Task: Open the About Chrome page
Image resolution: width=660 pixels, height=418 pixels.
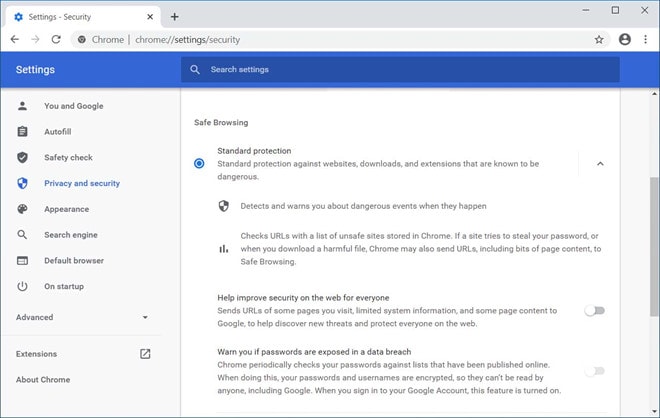Action: coord(43,380)
